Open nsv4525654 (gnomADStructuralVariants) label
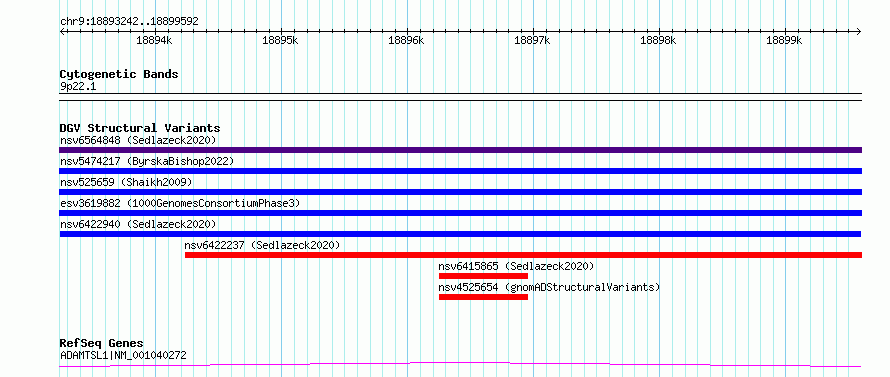This screenshot has width=890, height=377. (549, 287)
